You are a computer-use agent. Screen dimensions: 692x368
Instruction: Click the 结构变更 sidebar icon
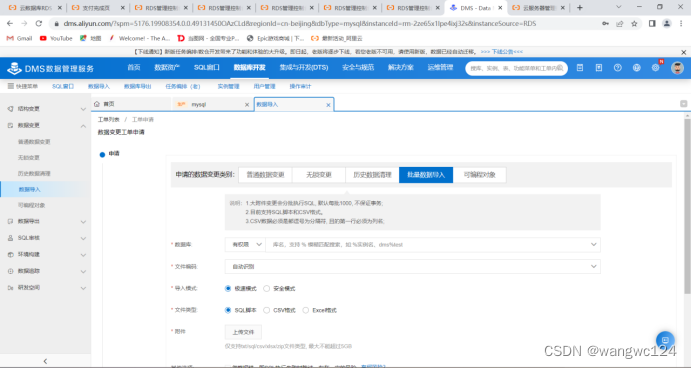[x=10, y=109]
